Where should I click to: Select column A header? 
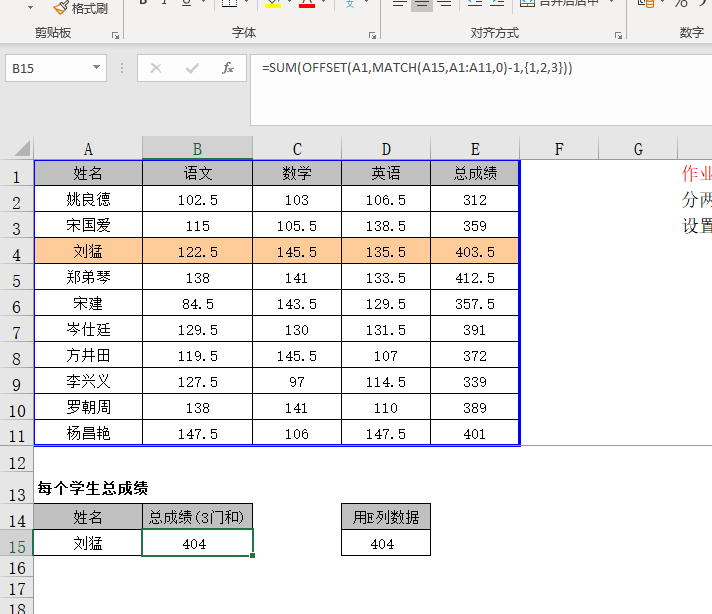pos(88,149)
